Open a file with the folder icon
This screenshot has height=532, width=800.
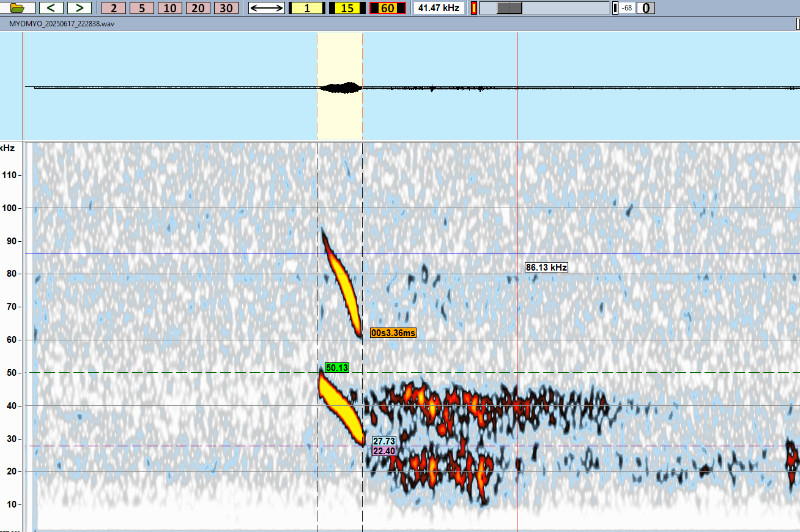pos(17,8)
